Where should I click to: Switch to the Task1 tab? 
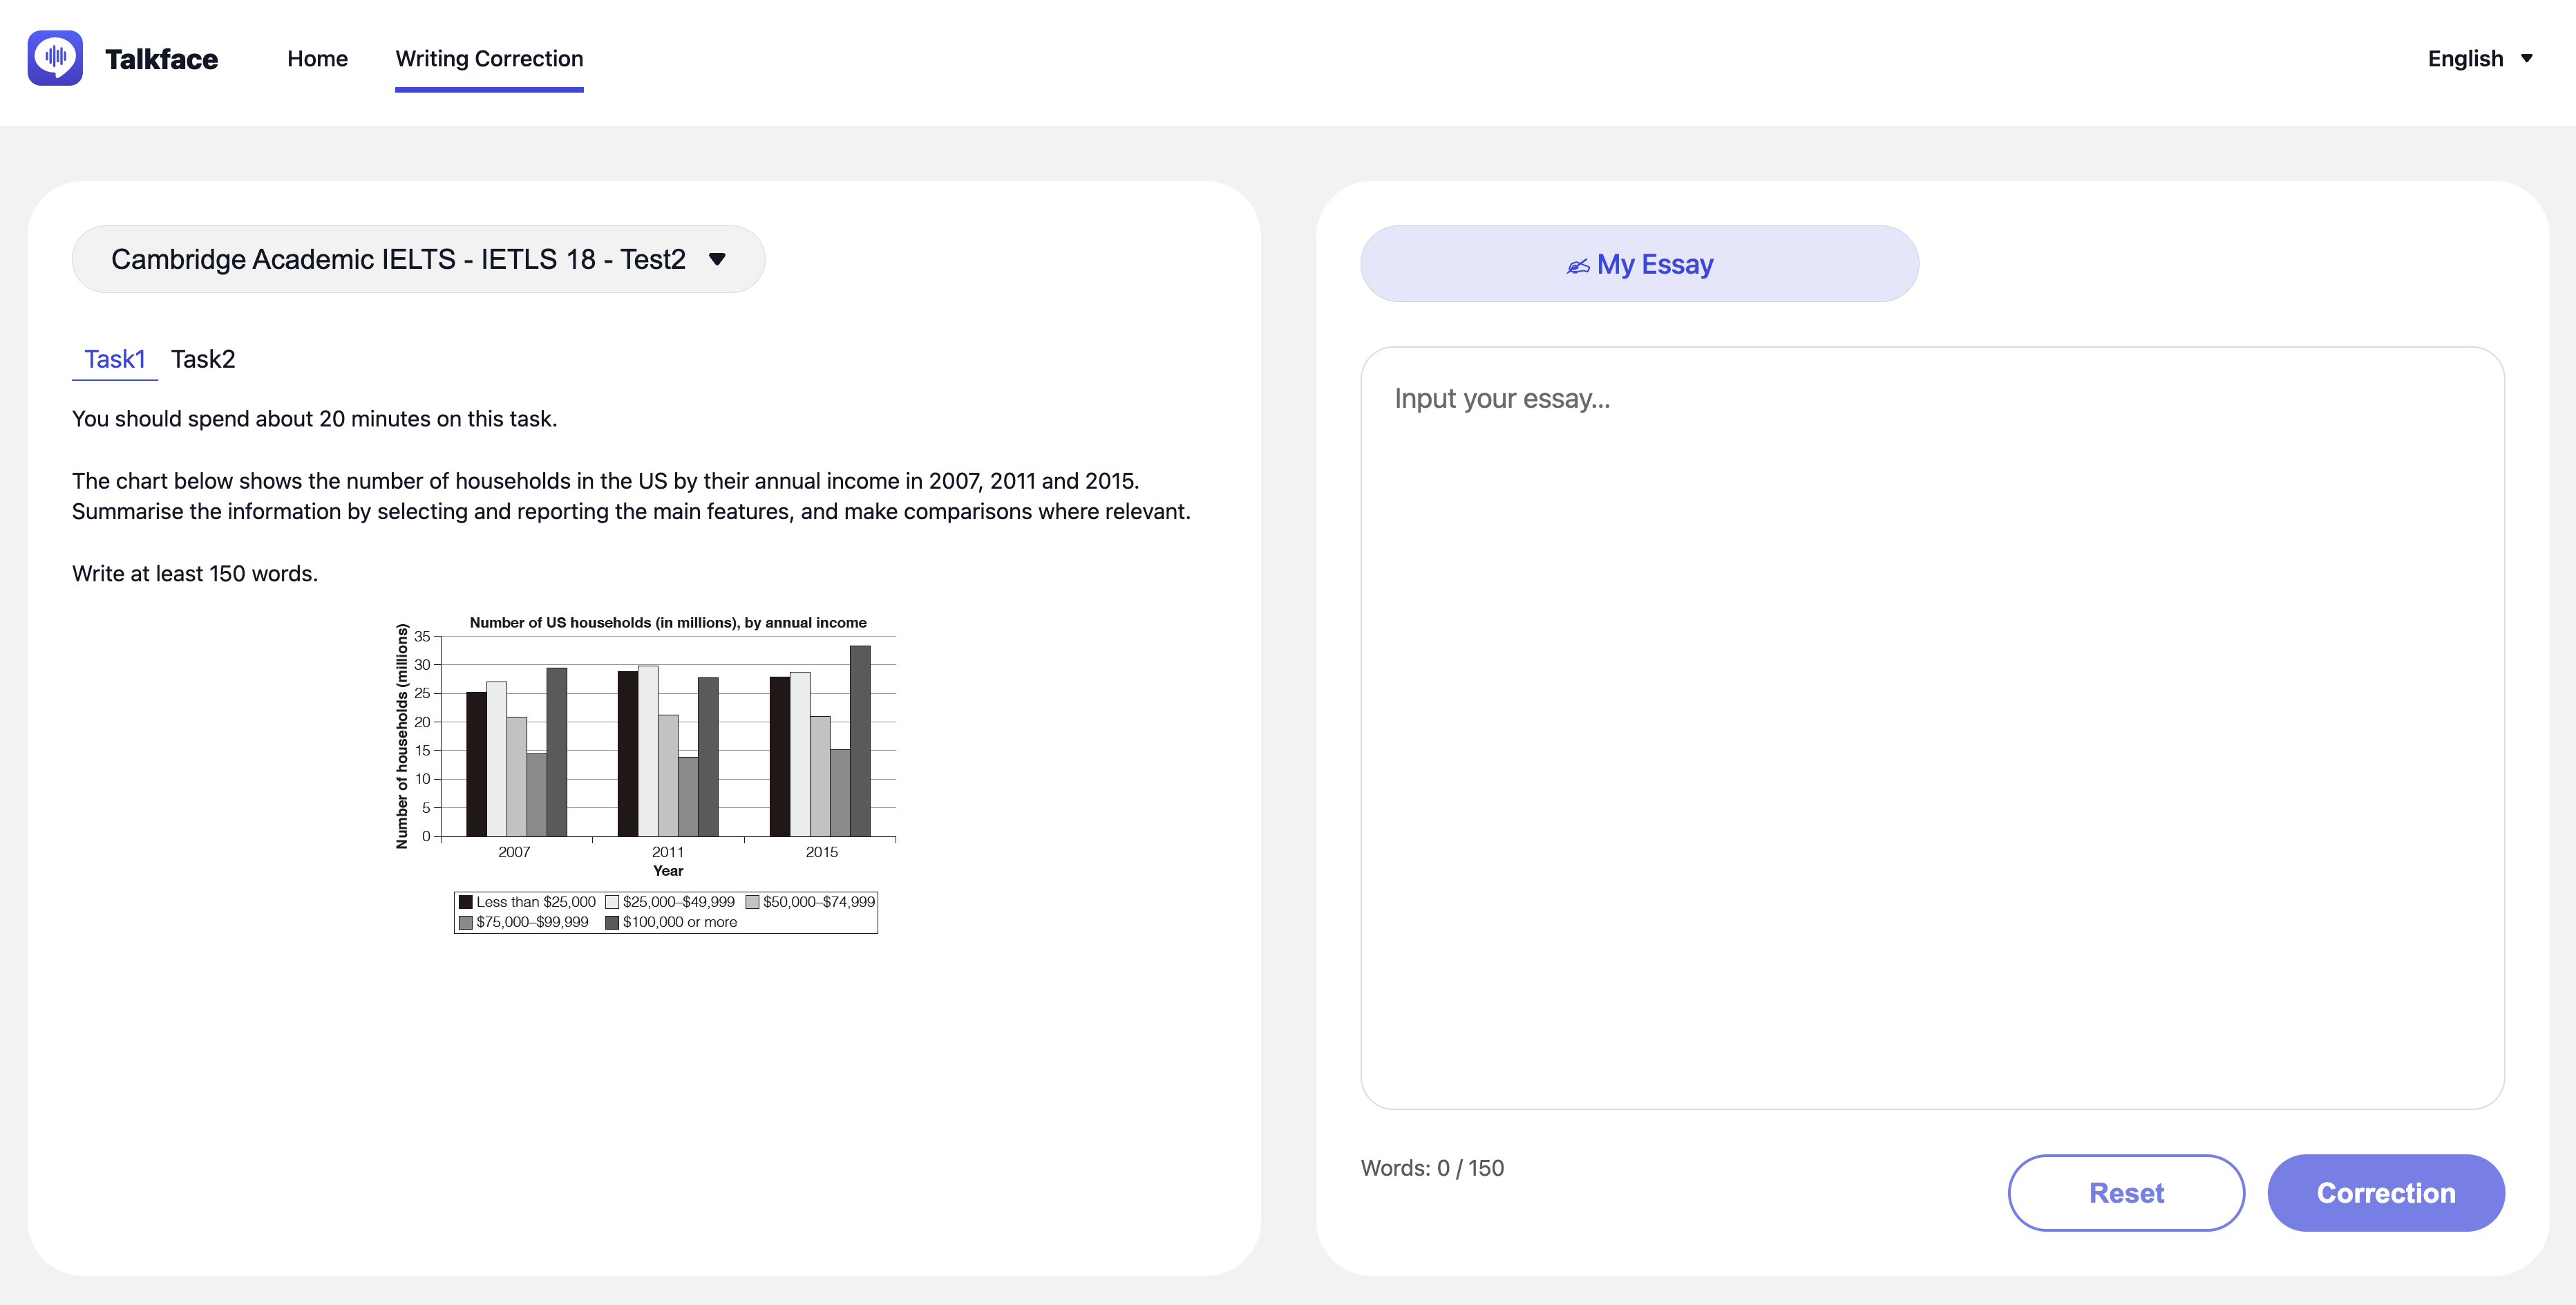[115, 359]
